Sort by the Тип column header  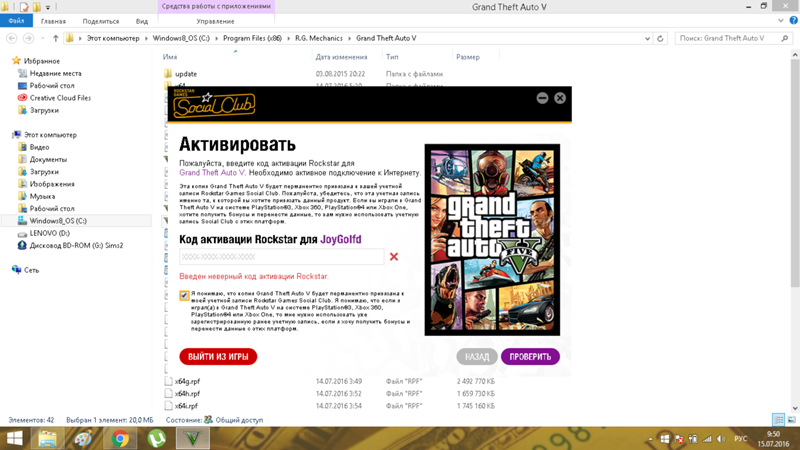click(x=392, y=57)
